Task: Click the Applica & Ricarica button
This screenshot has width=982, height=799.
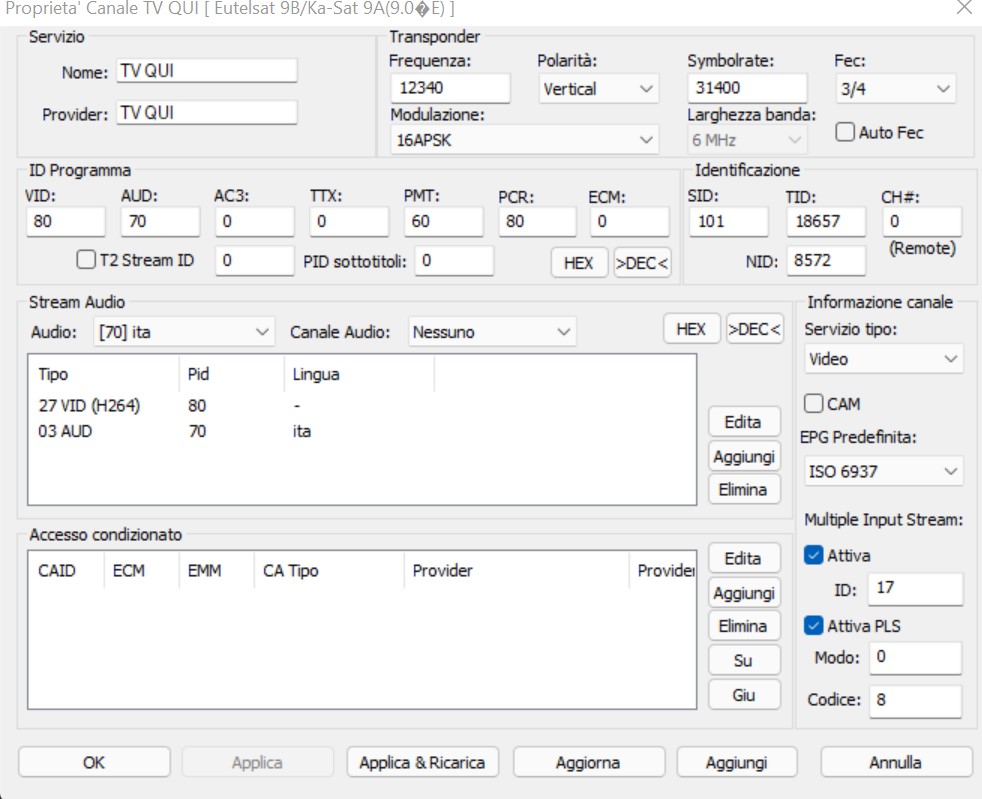Action: [423, 762]
